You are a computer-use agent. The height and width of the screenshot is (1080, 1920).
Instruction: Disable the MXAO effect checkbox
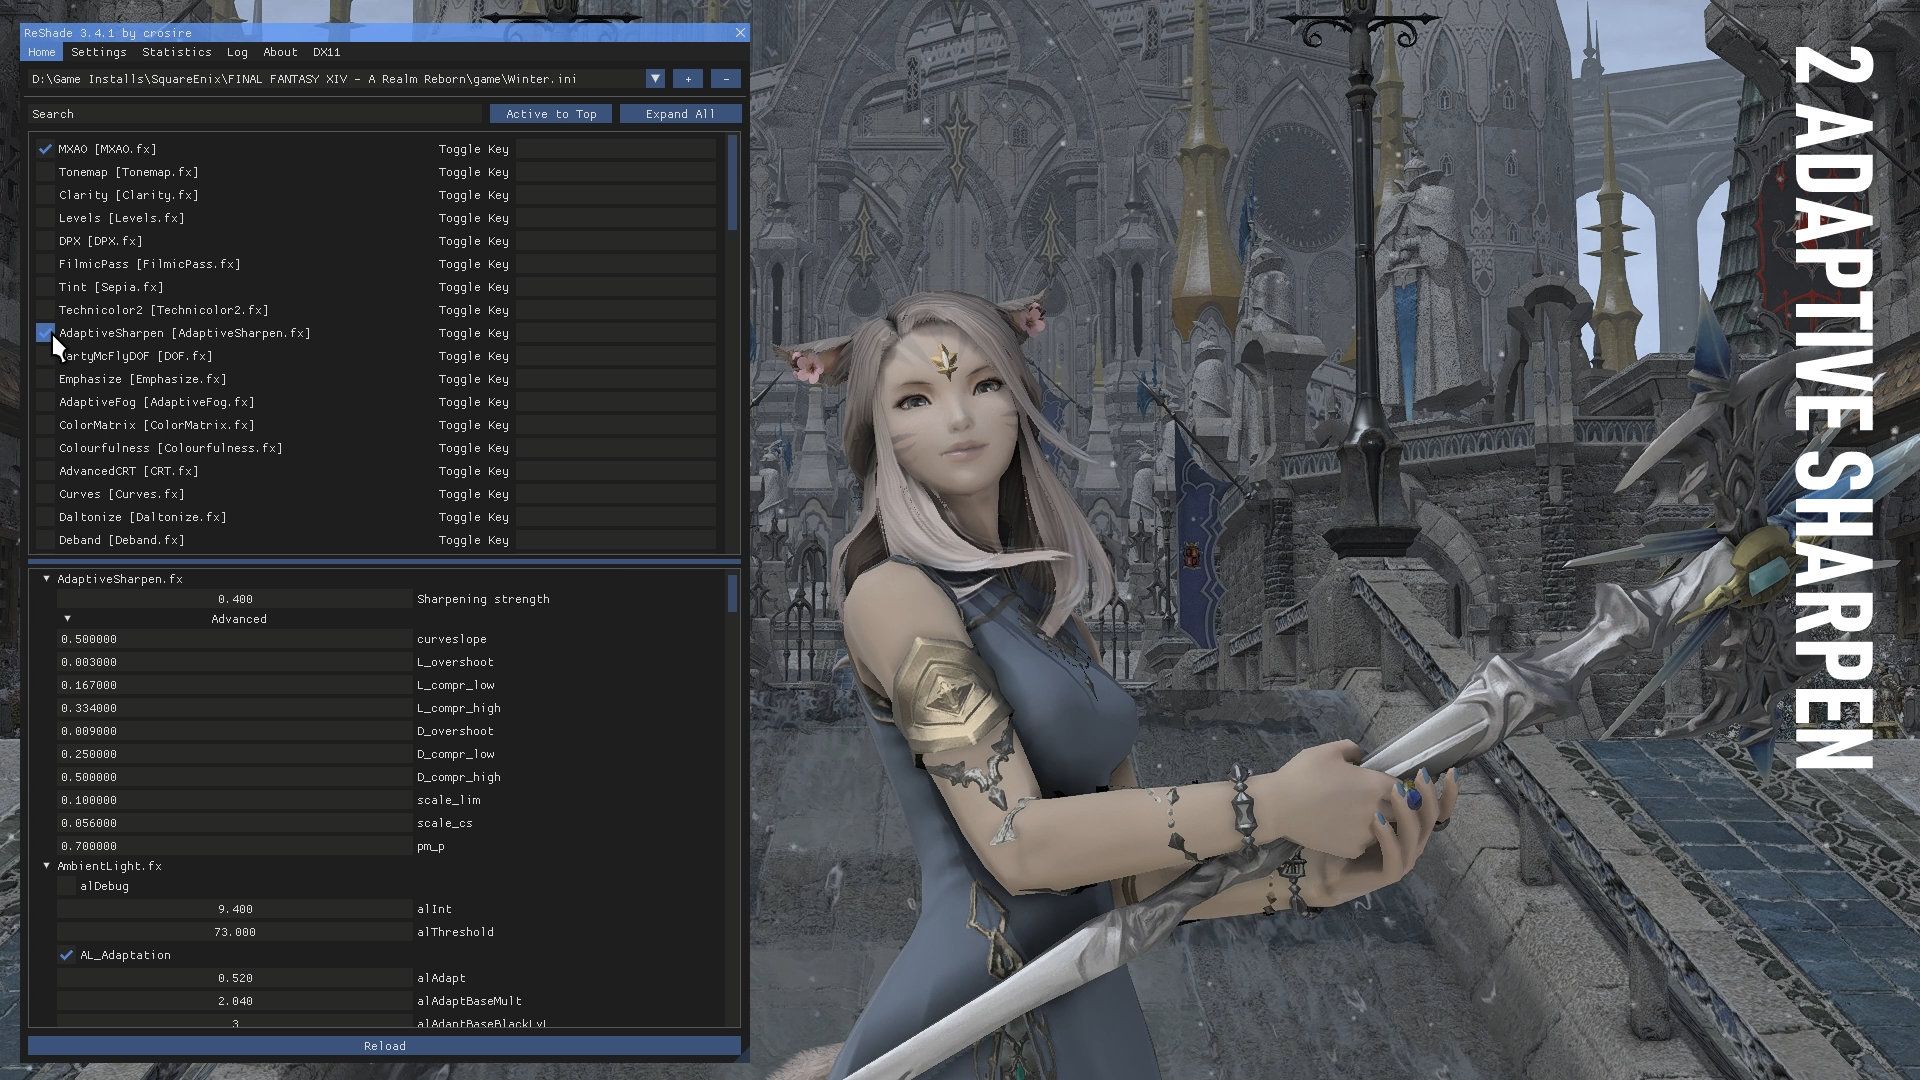[x=45, y=149]
